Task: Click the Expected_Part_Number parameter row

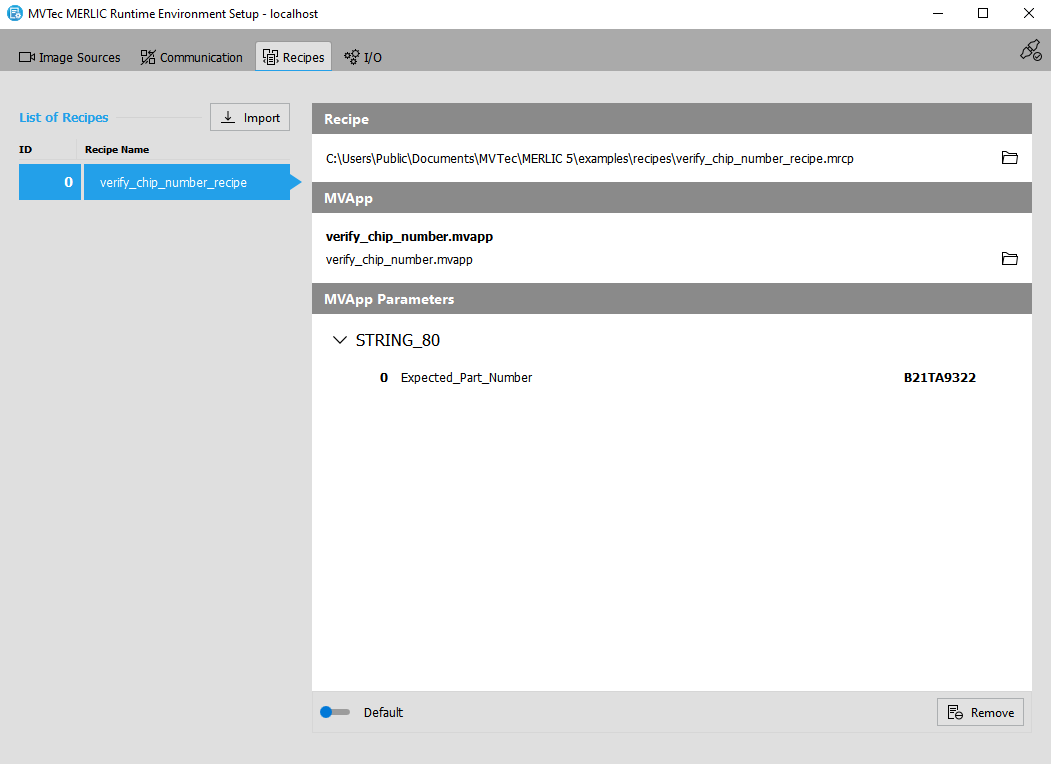Action: [466, 378]
